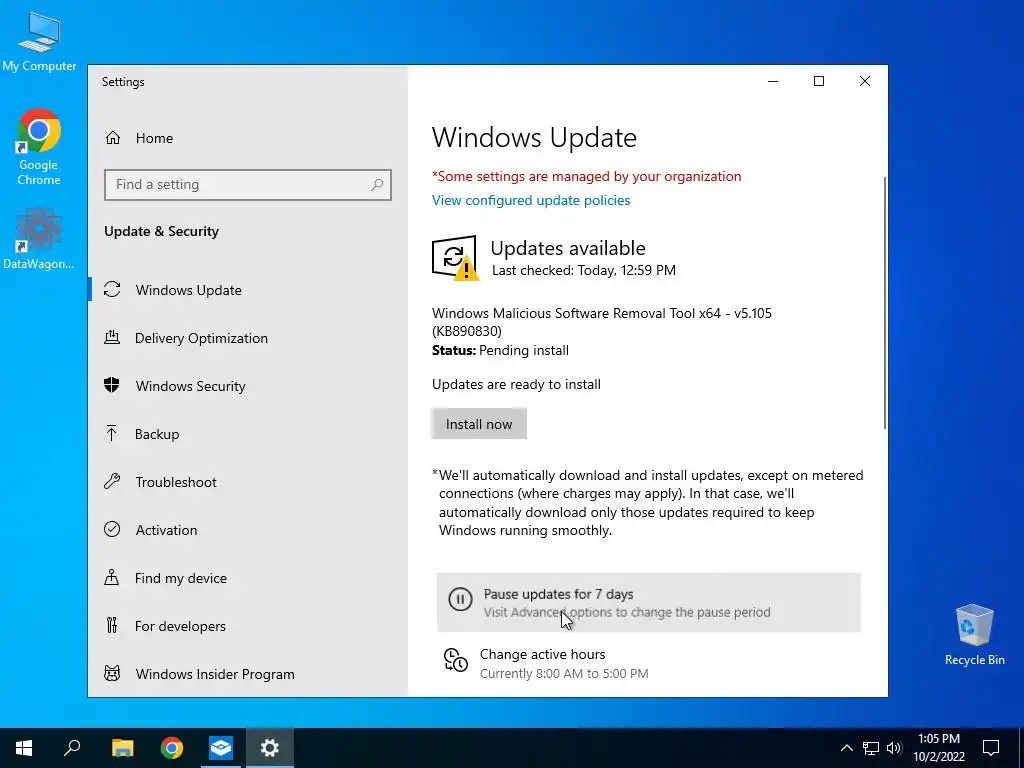Image resolution: width=1024 pixels, height=768 pixels.
Task: Minimize the Settings window
Action: [773, 81]
